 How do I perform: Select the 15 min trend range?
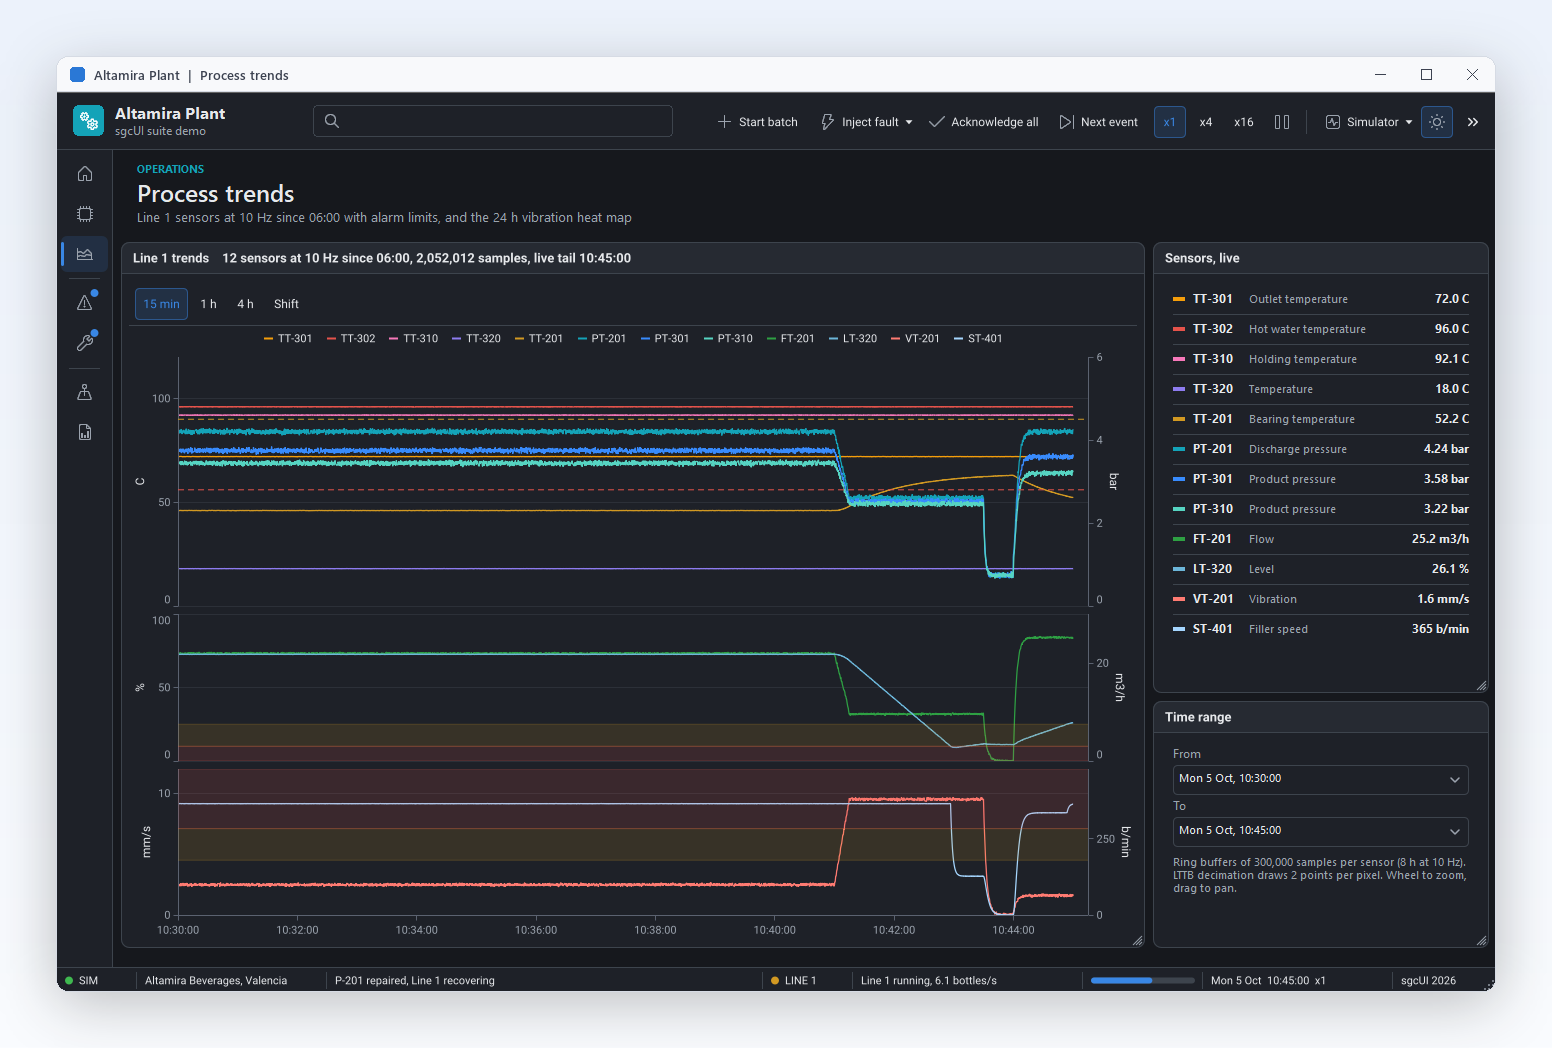point(161,304)
